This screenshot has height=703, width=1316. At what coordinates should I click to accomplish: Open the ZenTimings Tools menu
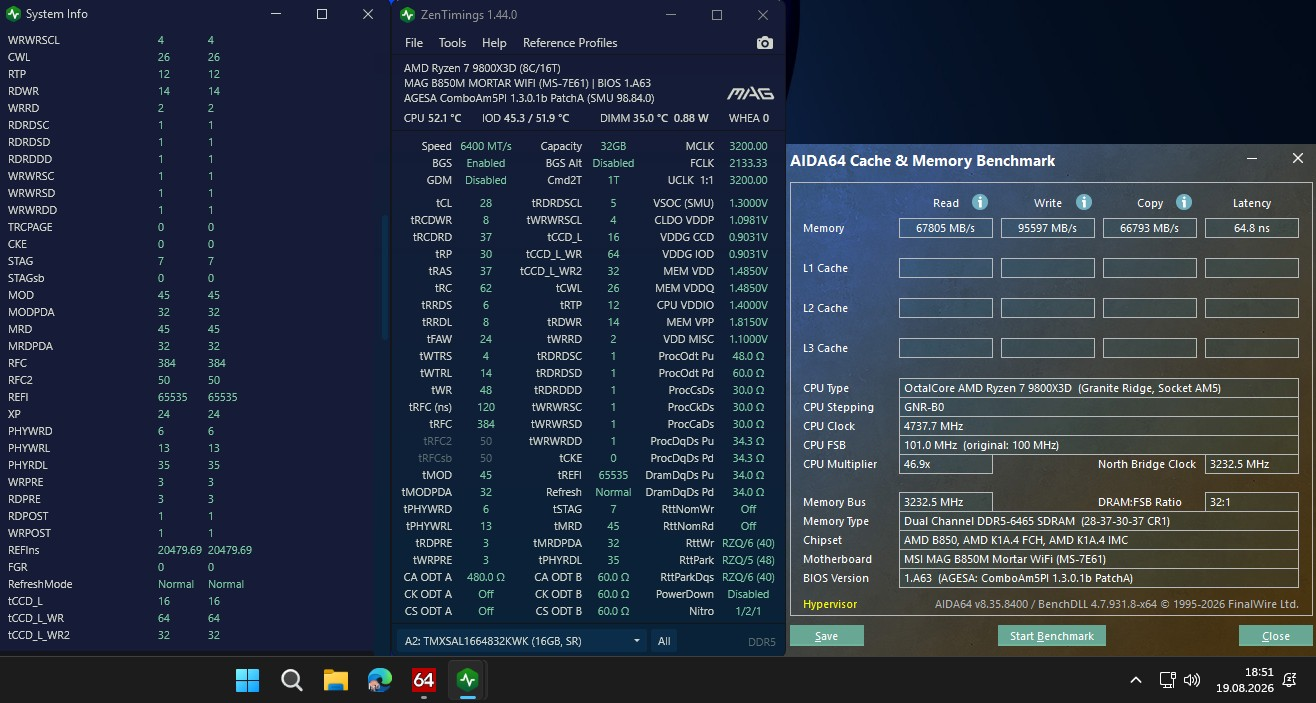[452, 43]
